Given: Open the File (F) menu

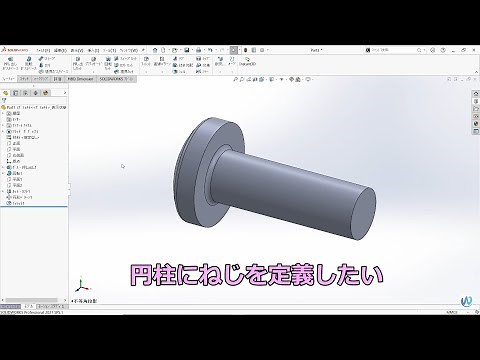Looking at the screenshot, I should (x=43, y=50).
